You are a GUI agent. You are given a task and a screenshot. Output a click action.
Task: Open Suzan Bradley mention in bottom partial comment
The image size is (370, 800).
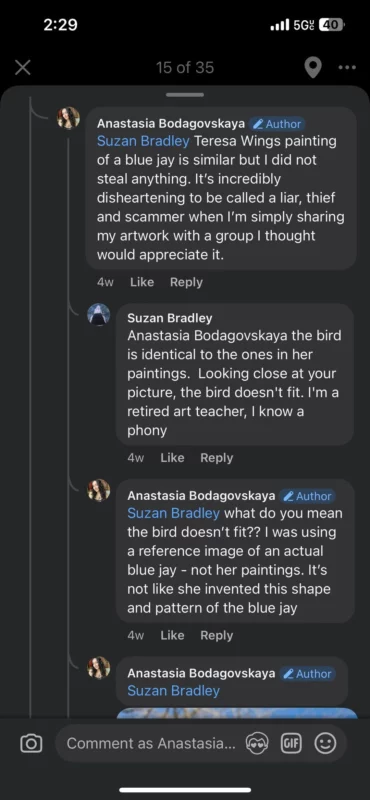pyautogui.click(x=174, y=691)
